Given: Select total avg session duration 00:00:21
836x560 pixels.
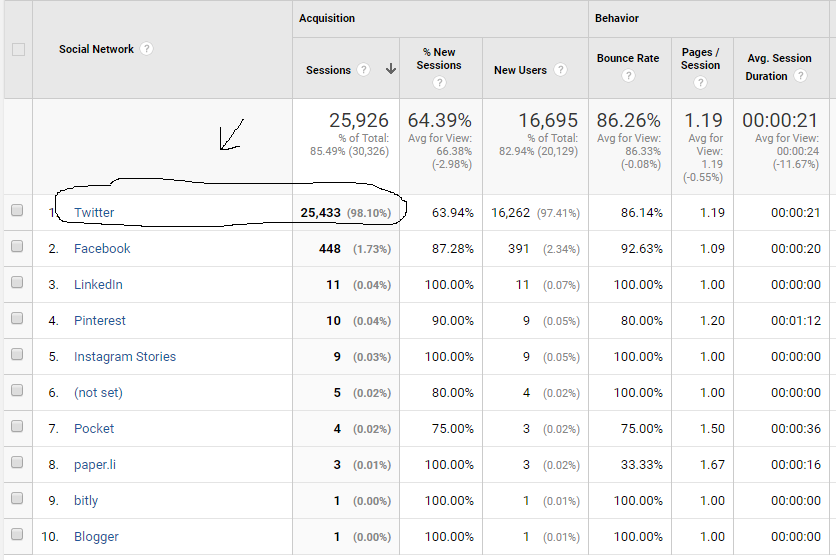Looking at the screenshot, I should point(780,121).
